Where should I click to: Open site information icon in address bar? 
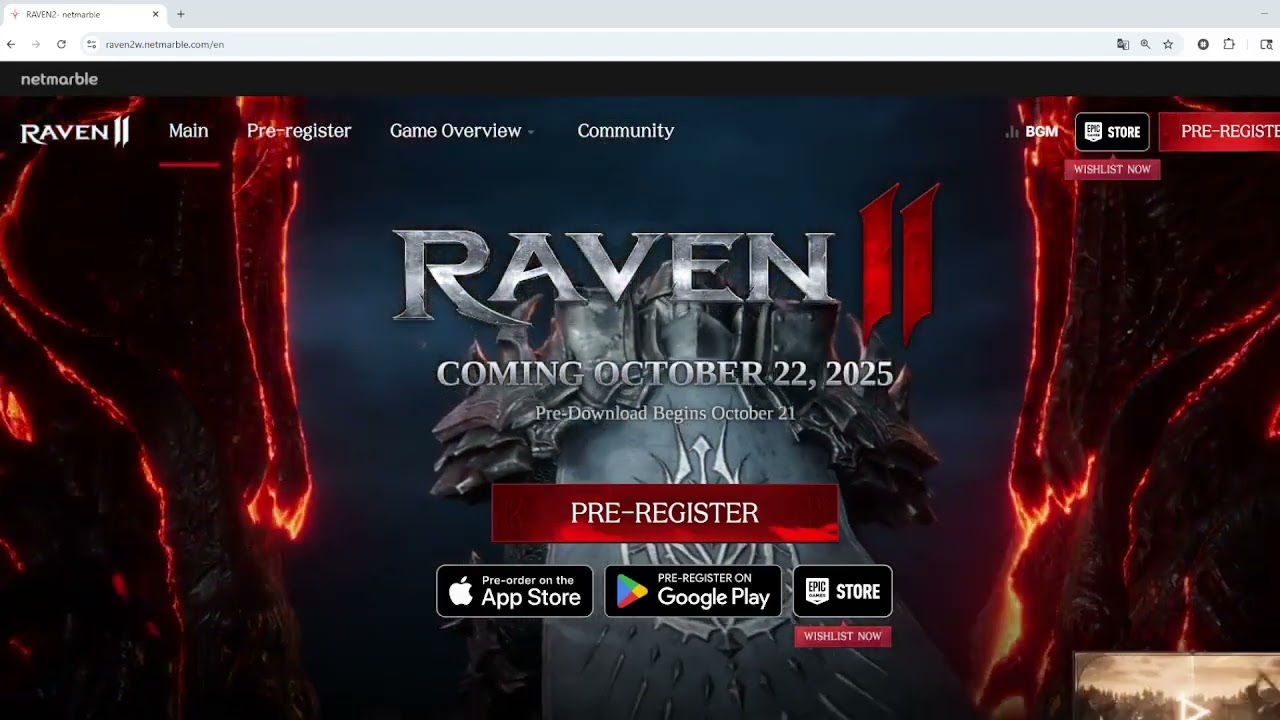coord(91,44)
